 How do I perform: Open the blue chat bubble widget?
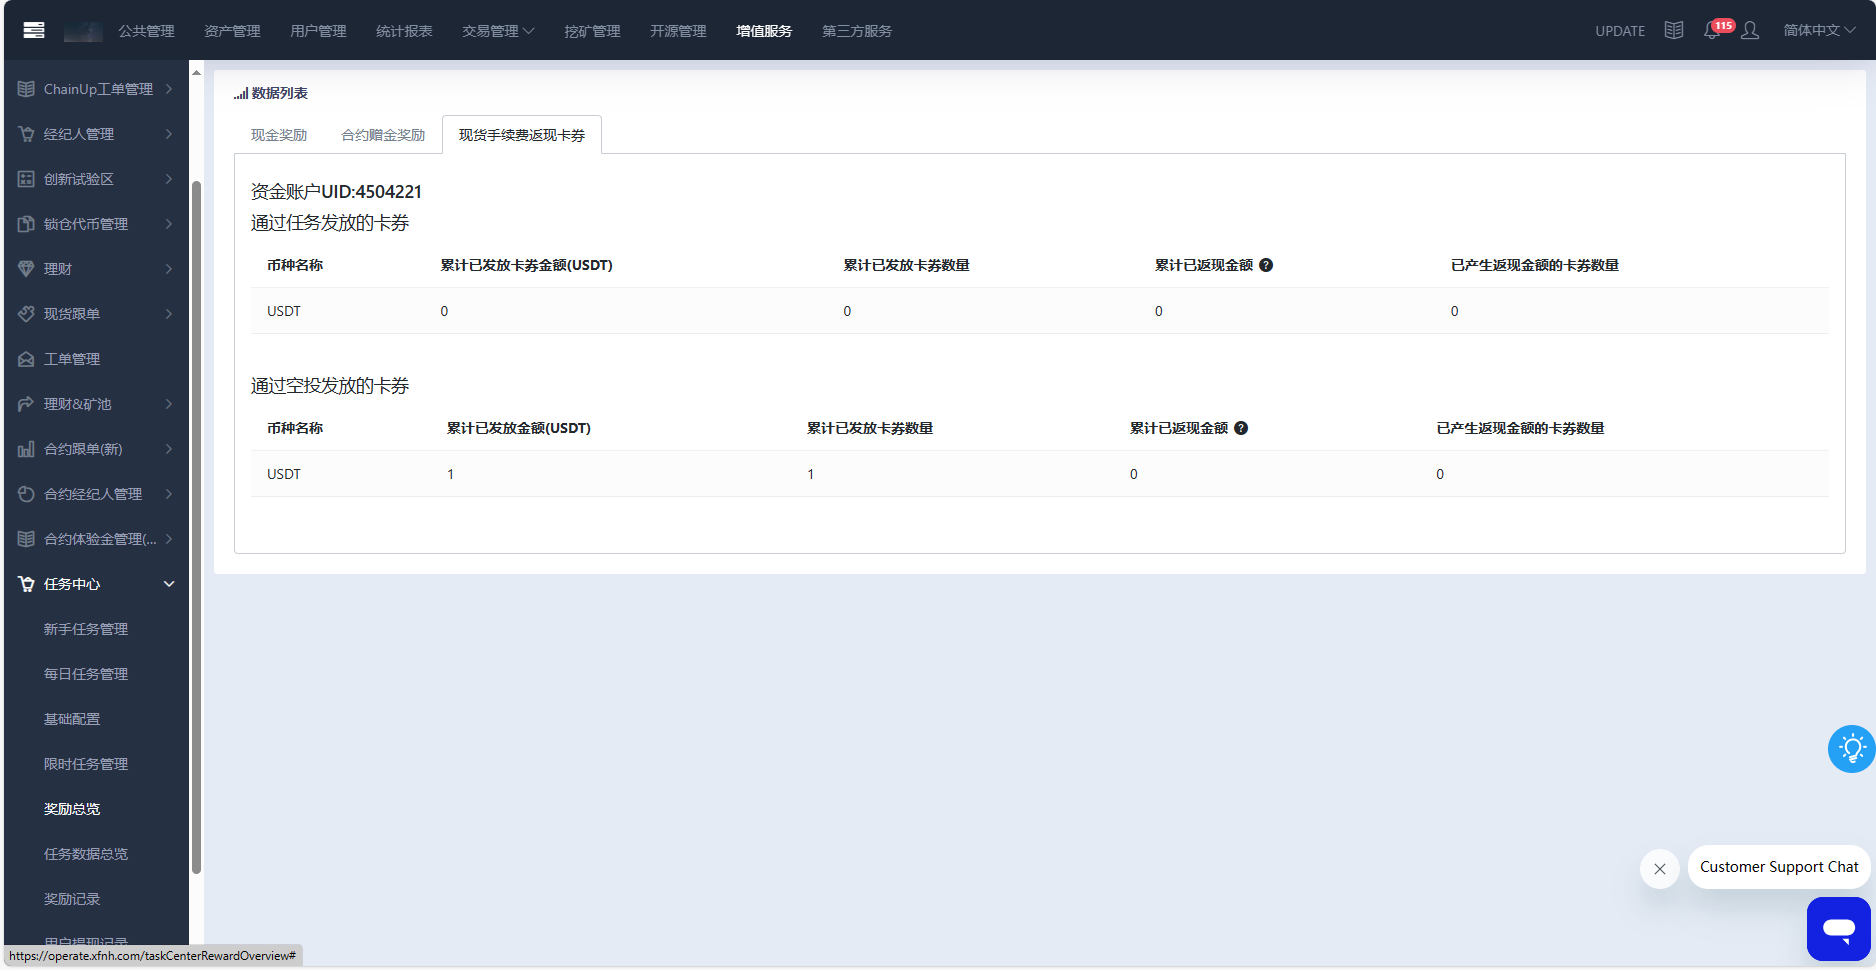[x=1838, y=928]
